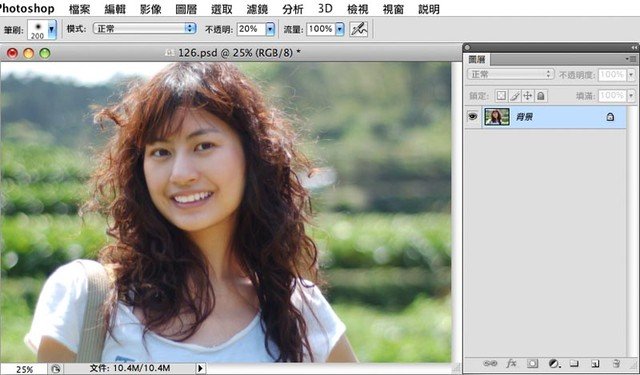Open the brush 模式 blend mode dropdown
The height and width of the screenshot is (375, 640).
pyautogui.click(x=144, y=29)
